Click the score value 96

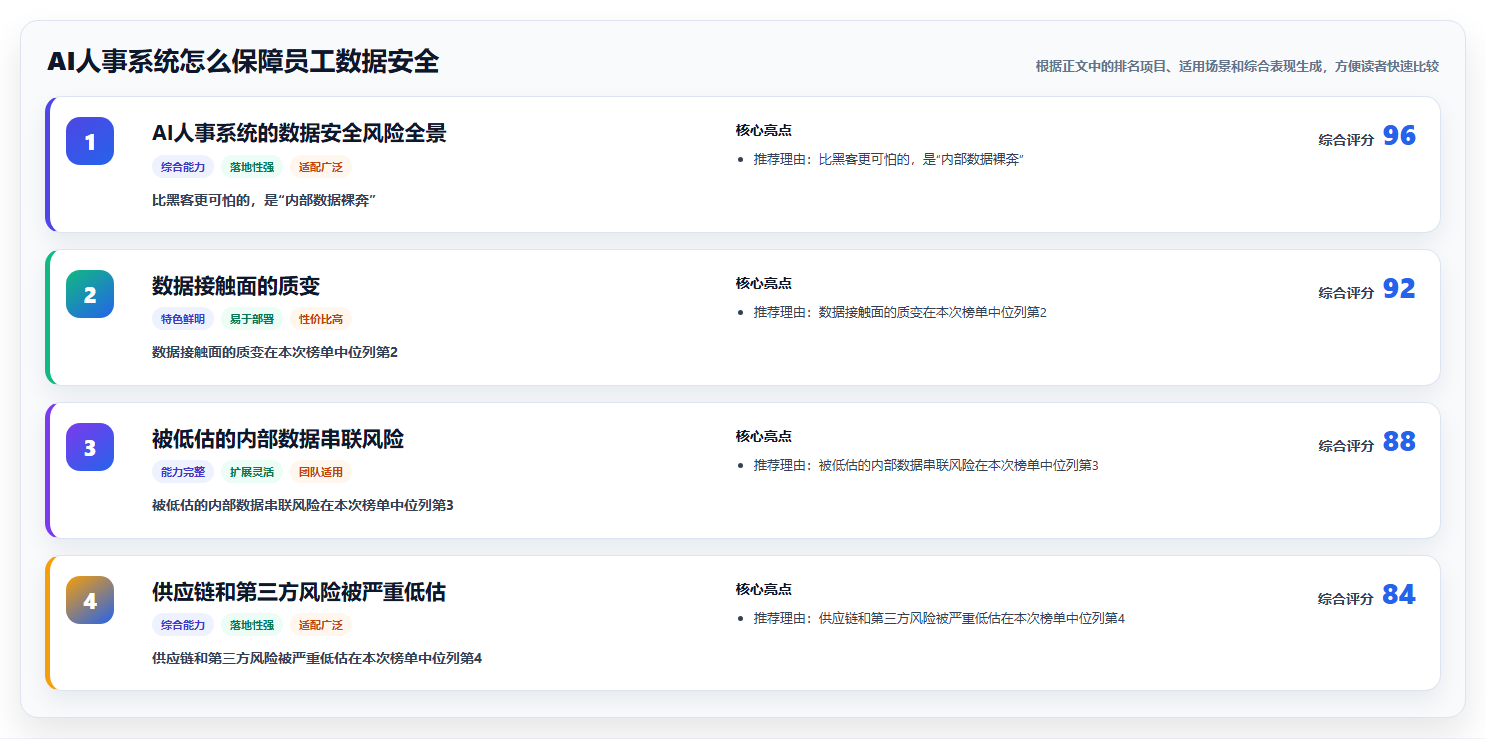(x=1399, y=136)
